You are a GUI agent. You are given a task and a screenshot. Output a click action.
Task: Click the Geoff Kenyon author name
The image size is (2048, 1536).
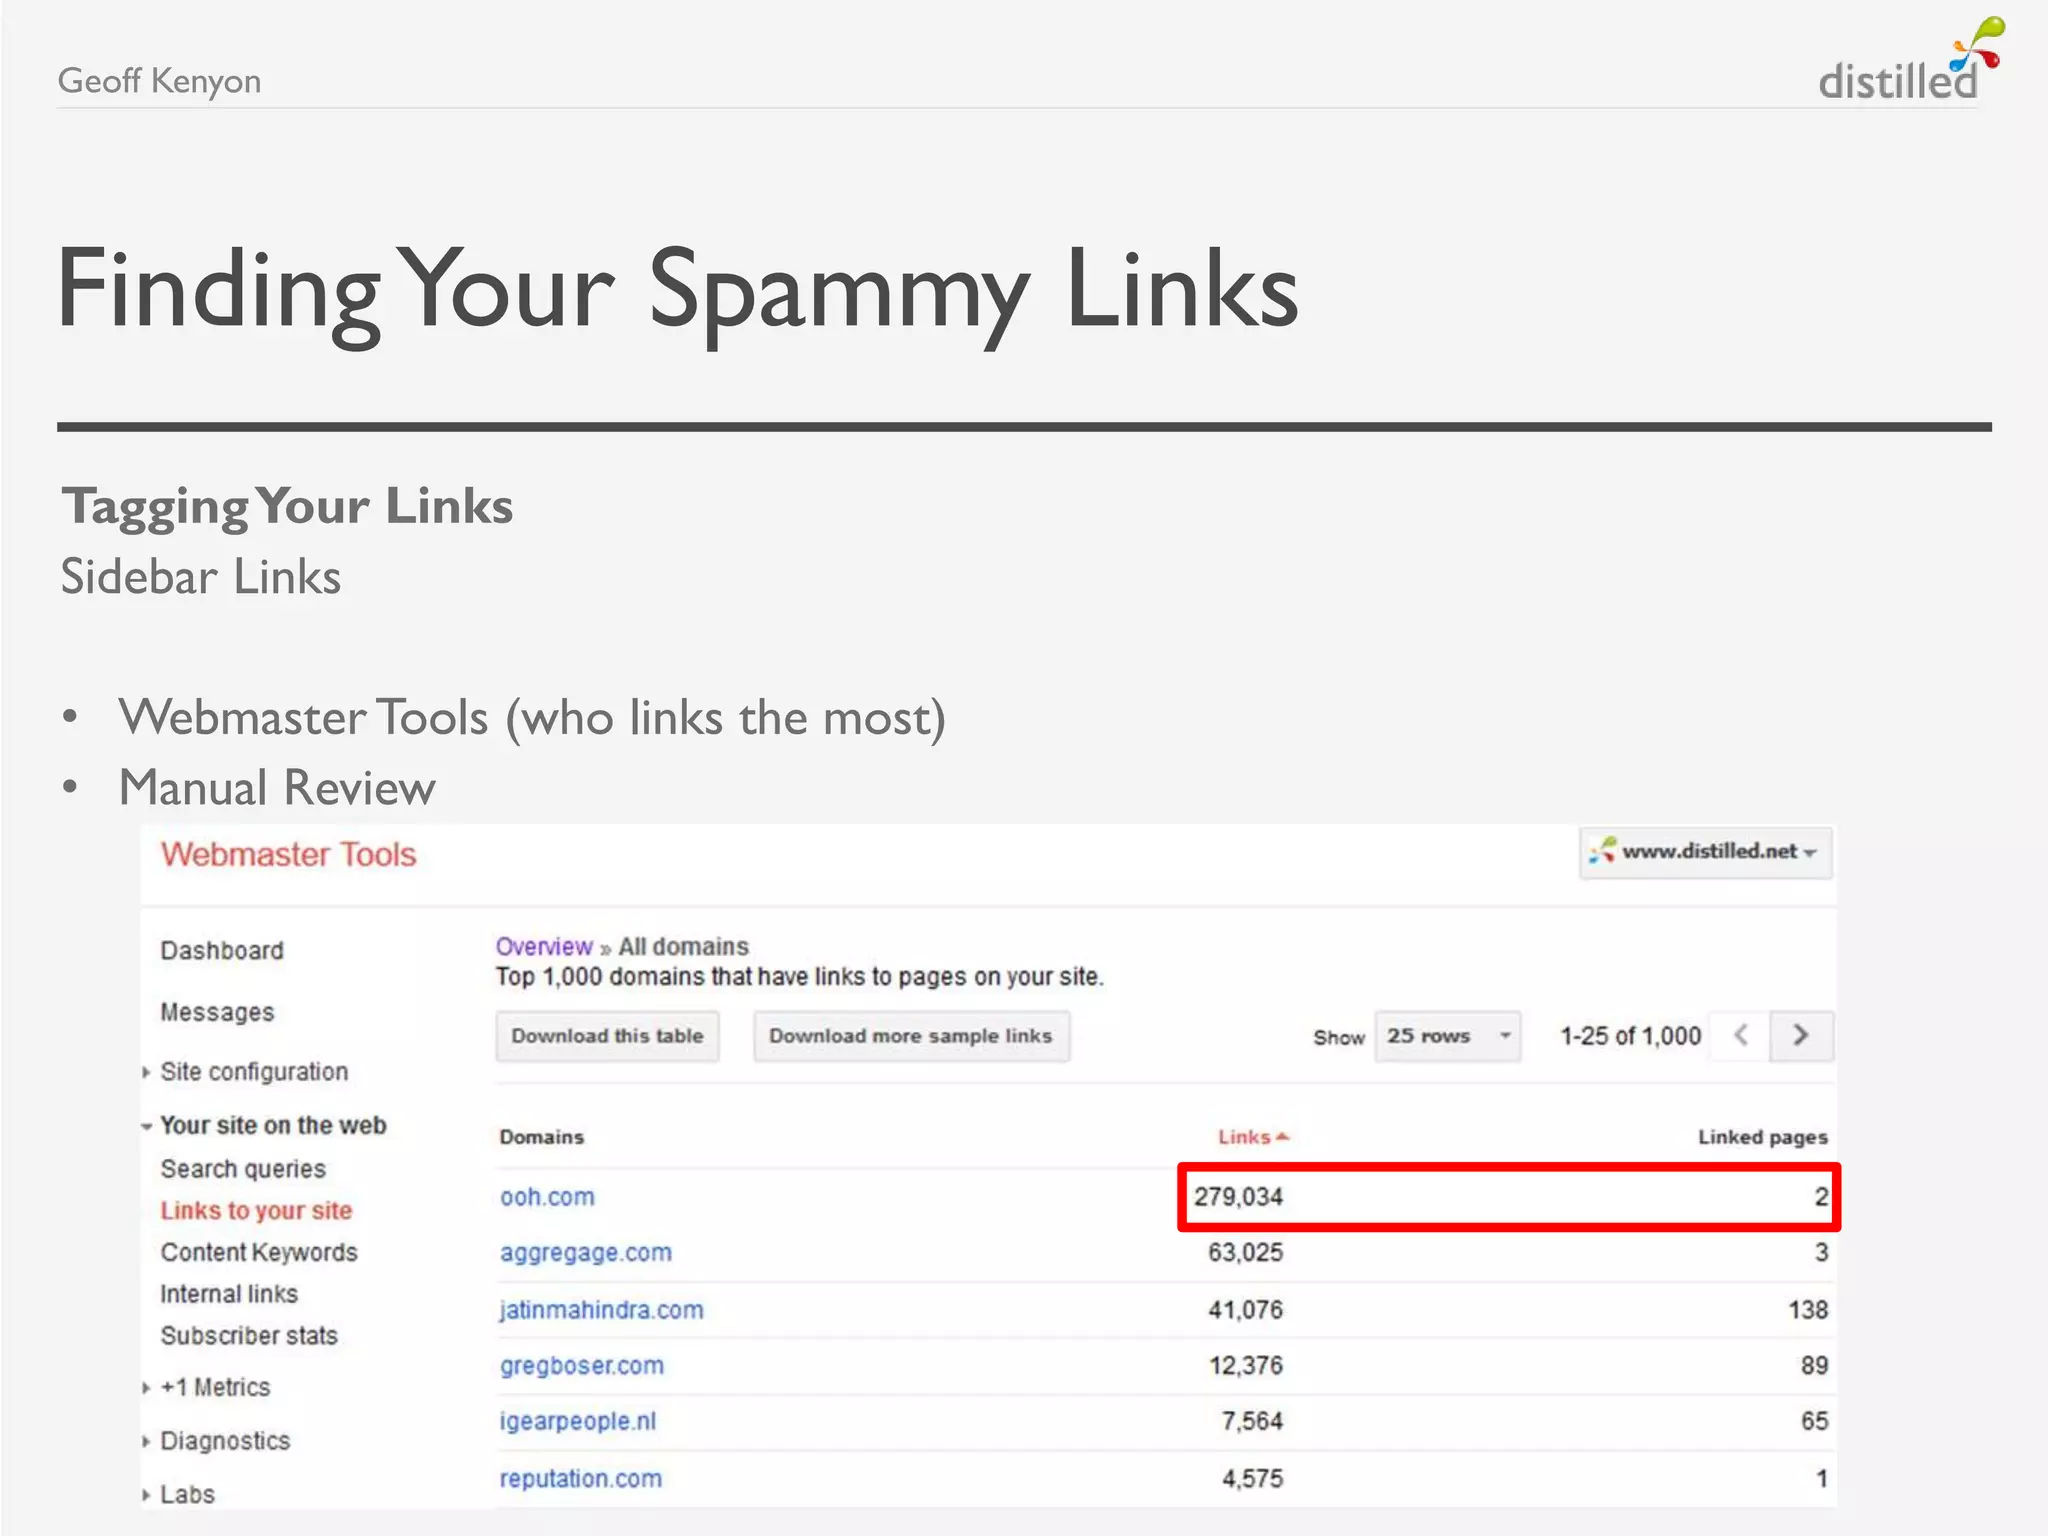coord(159,81)
